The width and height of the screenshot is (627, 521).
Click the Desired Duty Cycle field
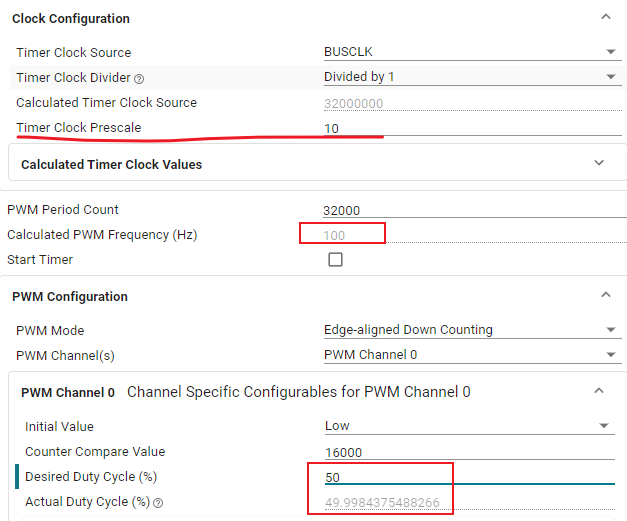coord(468,477)
